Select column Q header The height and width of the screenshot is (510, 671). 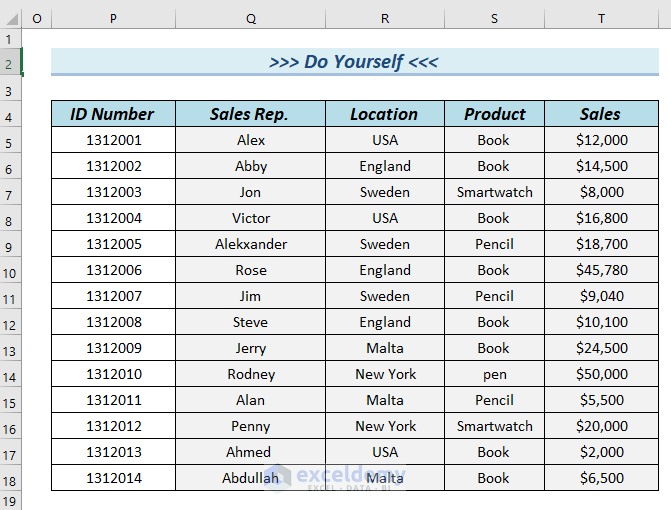[x=250, y=19]
